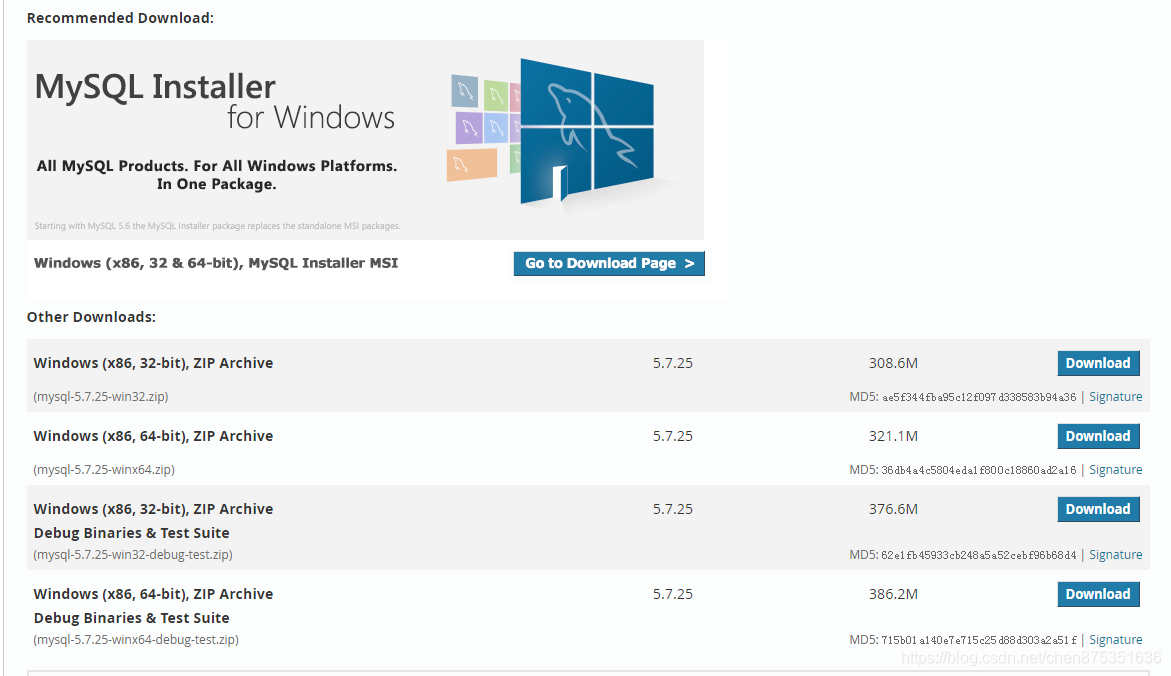Open Signature link for winx64-debug-test.zip
1171x676 pixels.
pyautogui.click(x=1116, y=640)
